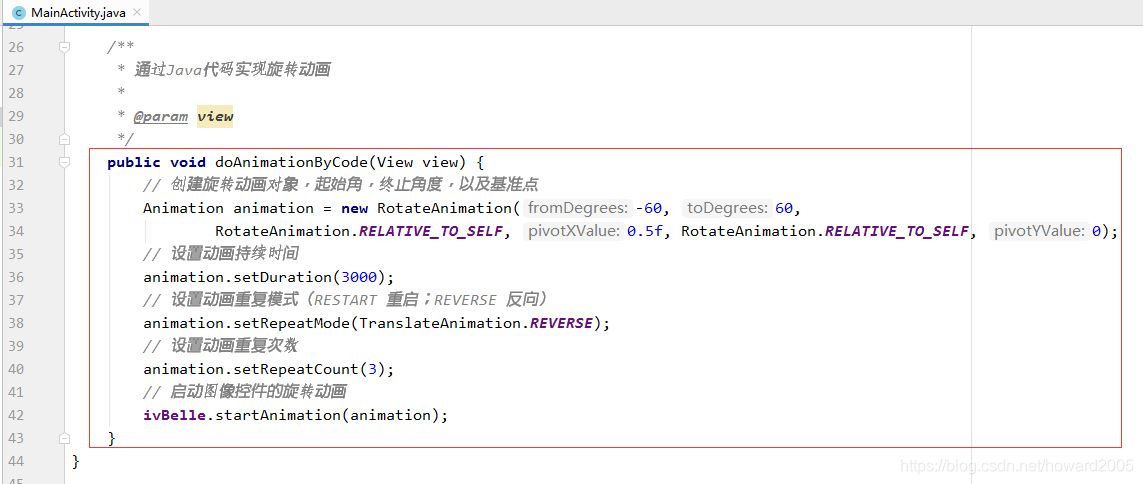Click line number 28 in the gutter
Viewport: 1143px width, 484px height.
(x=16, y=93)
